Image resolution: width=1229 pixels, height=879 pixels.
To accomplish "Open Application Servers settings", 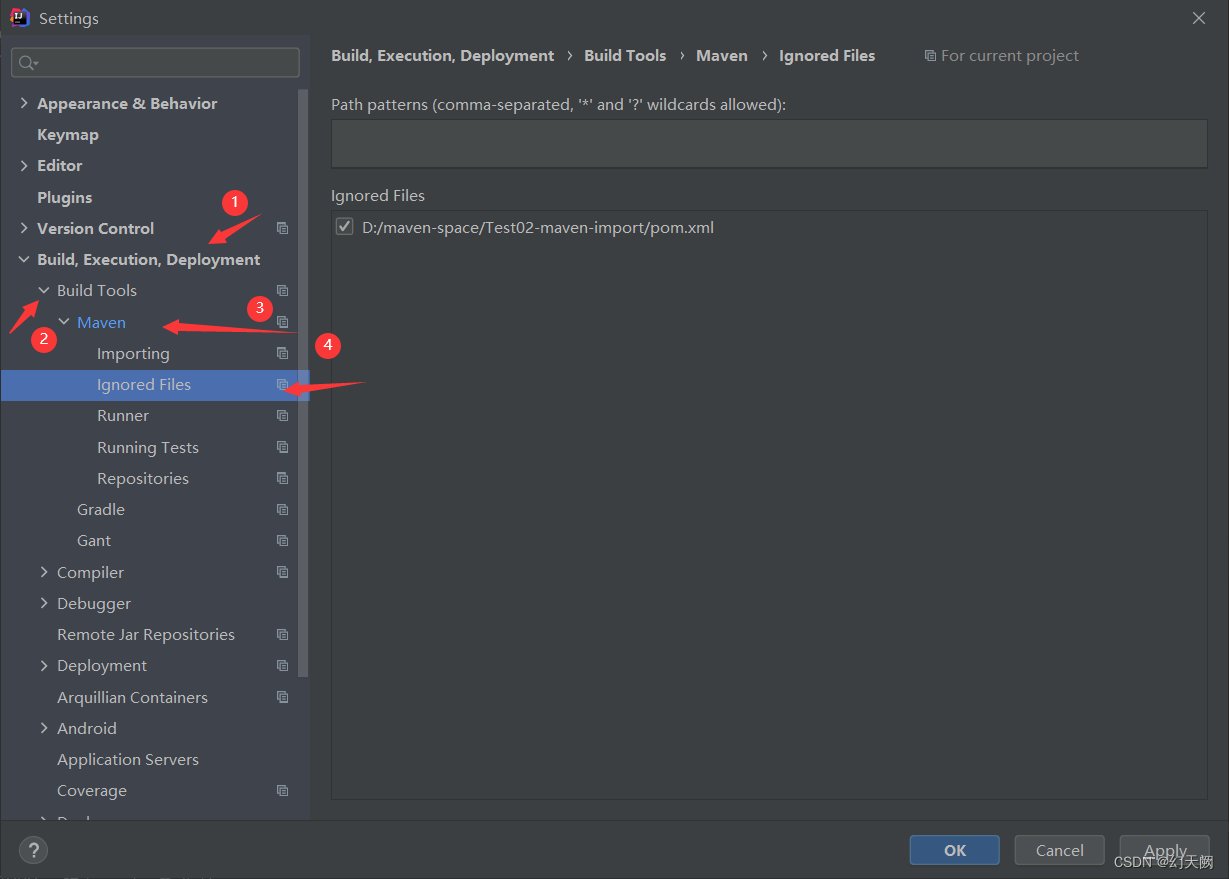I will 128,760.
